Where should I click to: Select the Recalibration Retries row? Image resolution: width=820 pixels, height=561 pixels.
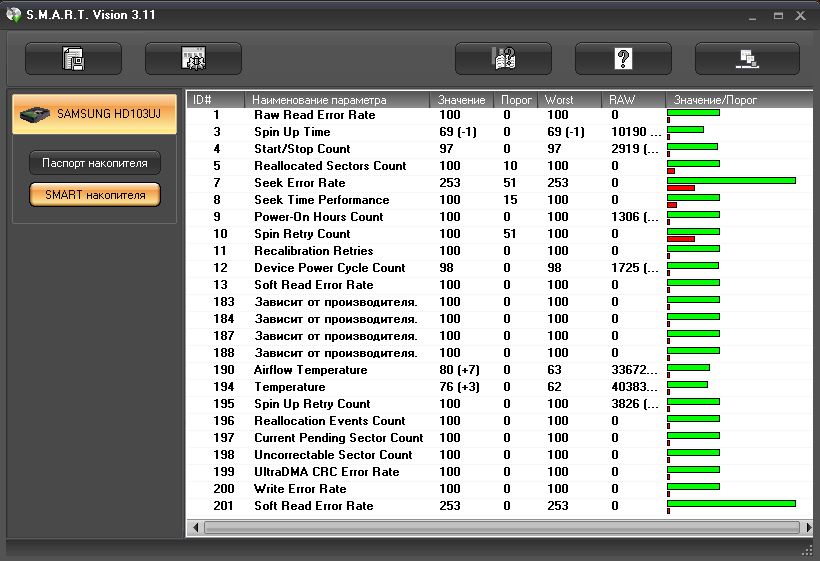[499, 251]
